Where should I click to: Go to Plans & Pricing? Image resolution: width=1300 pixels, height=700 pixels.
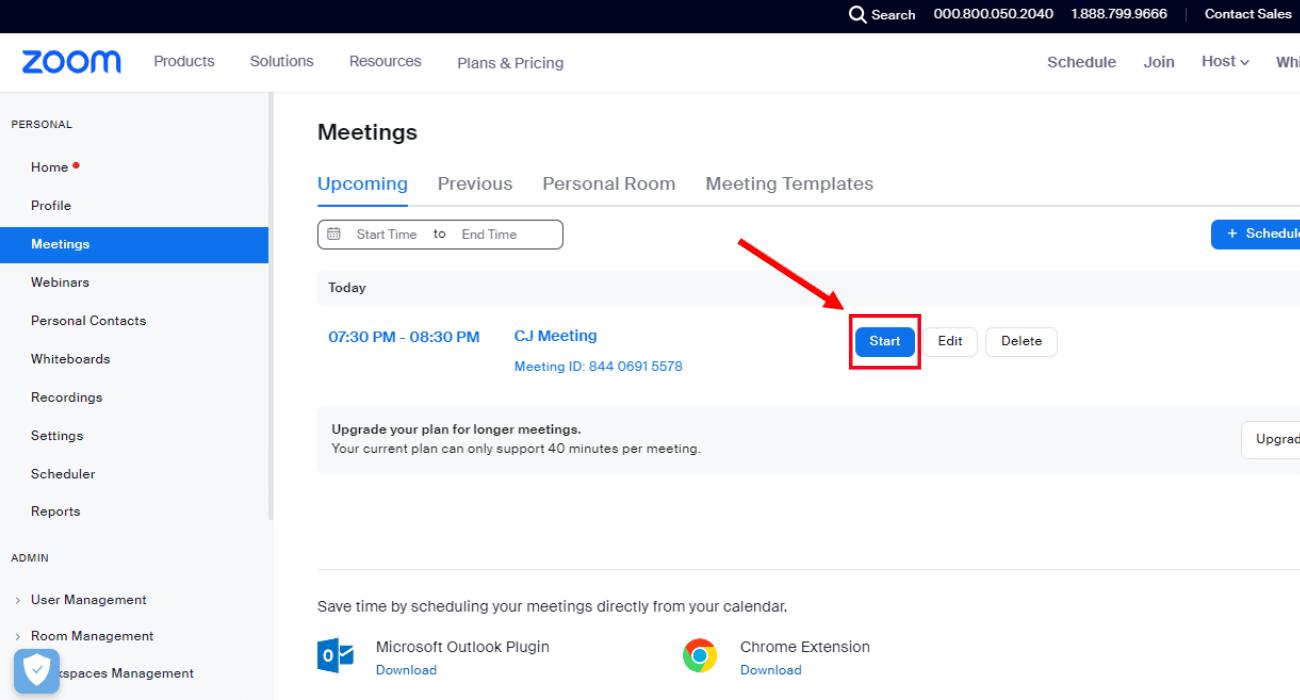pyautogui.click(x=510, y=63)
